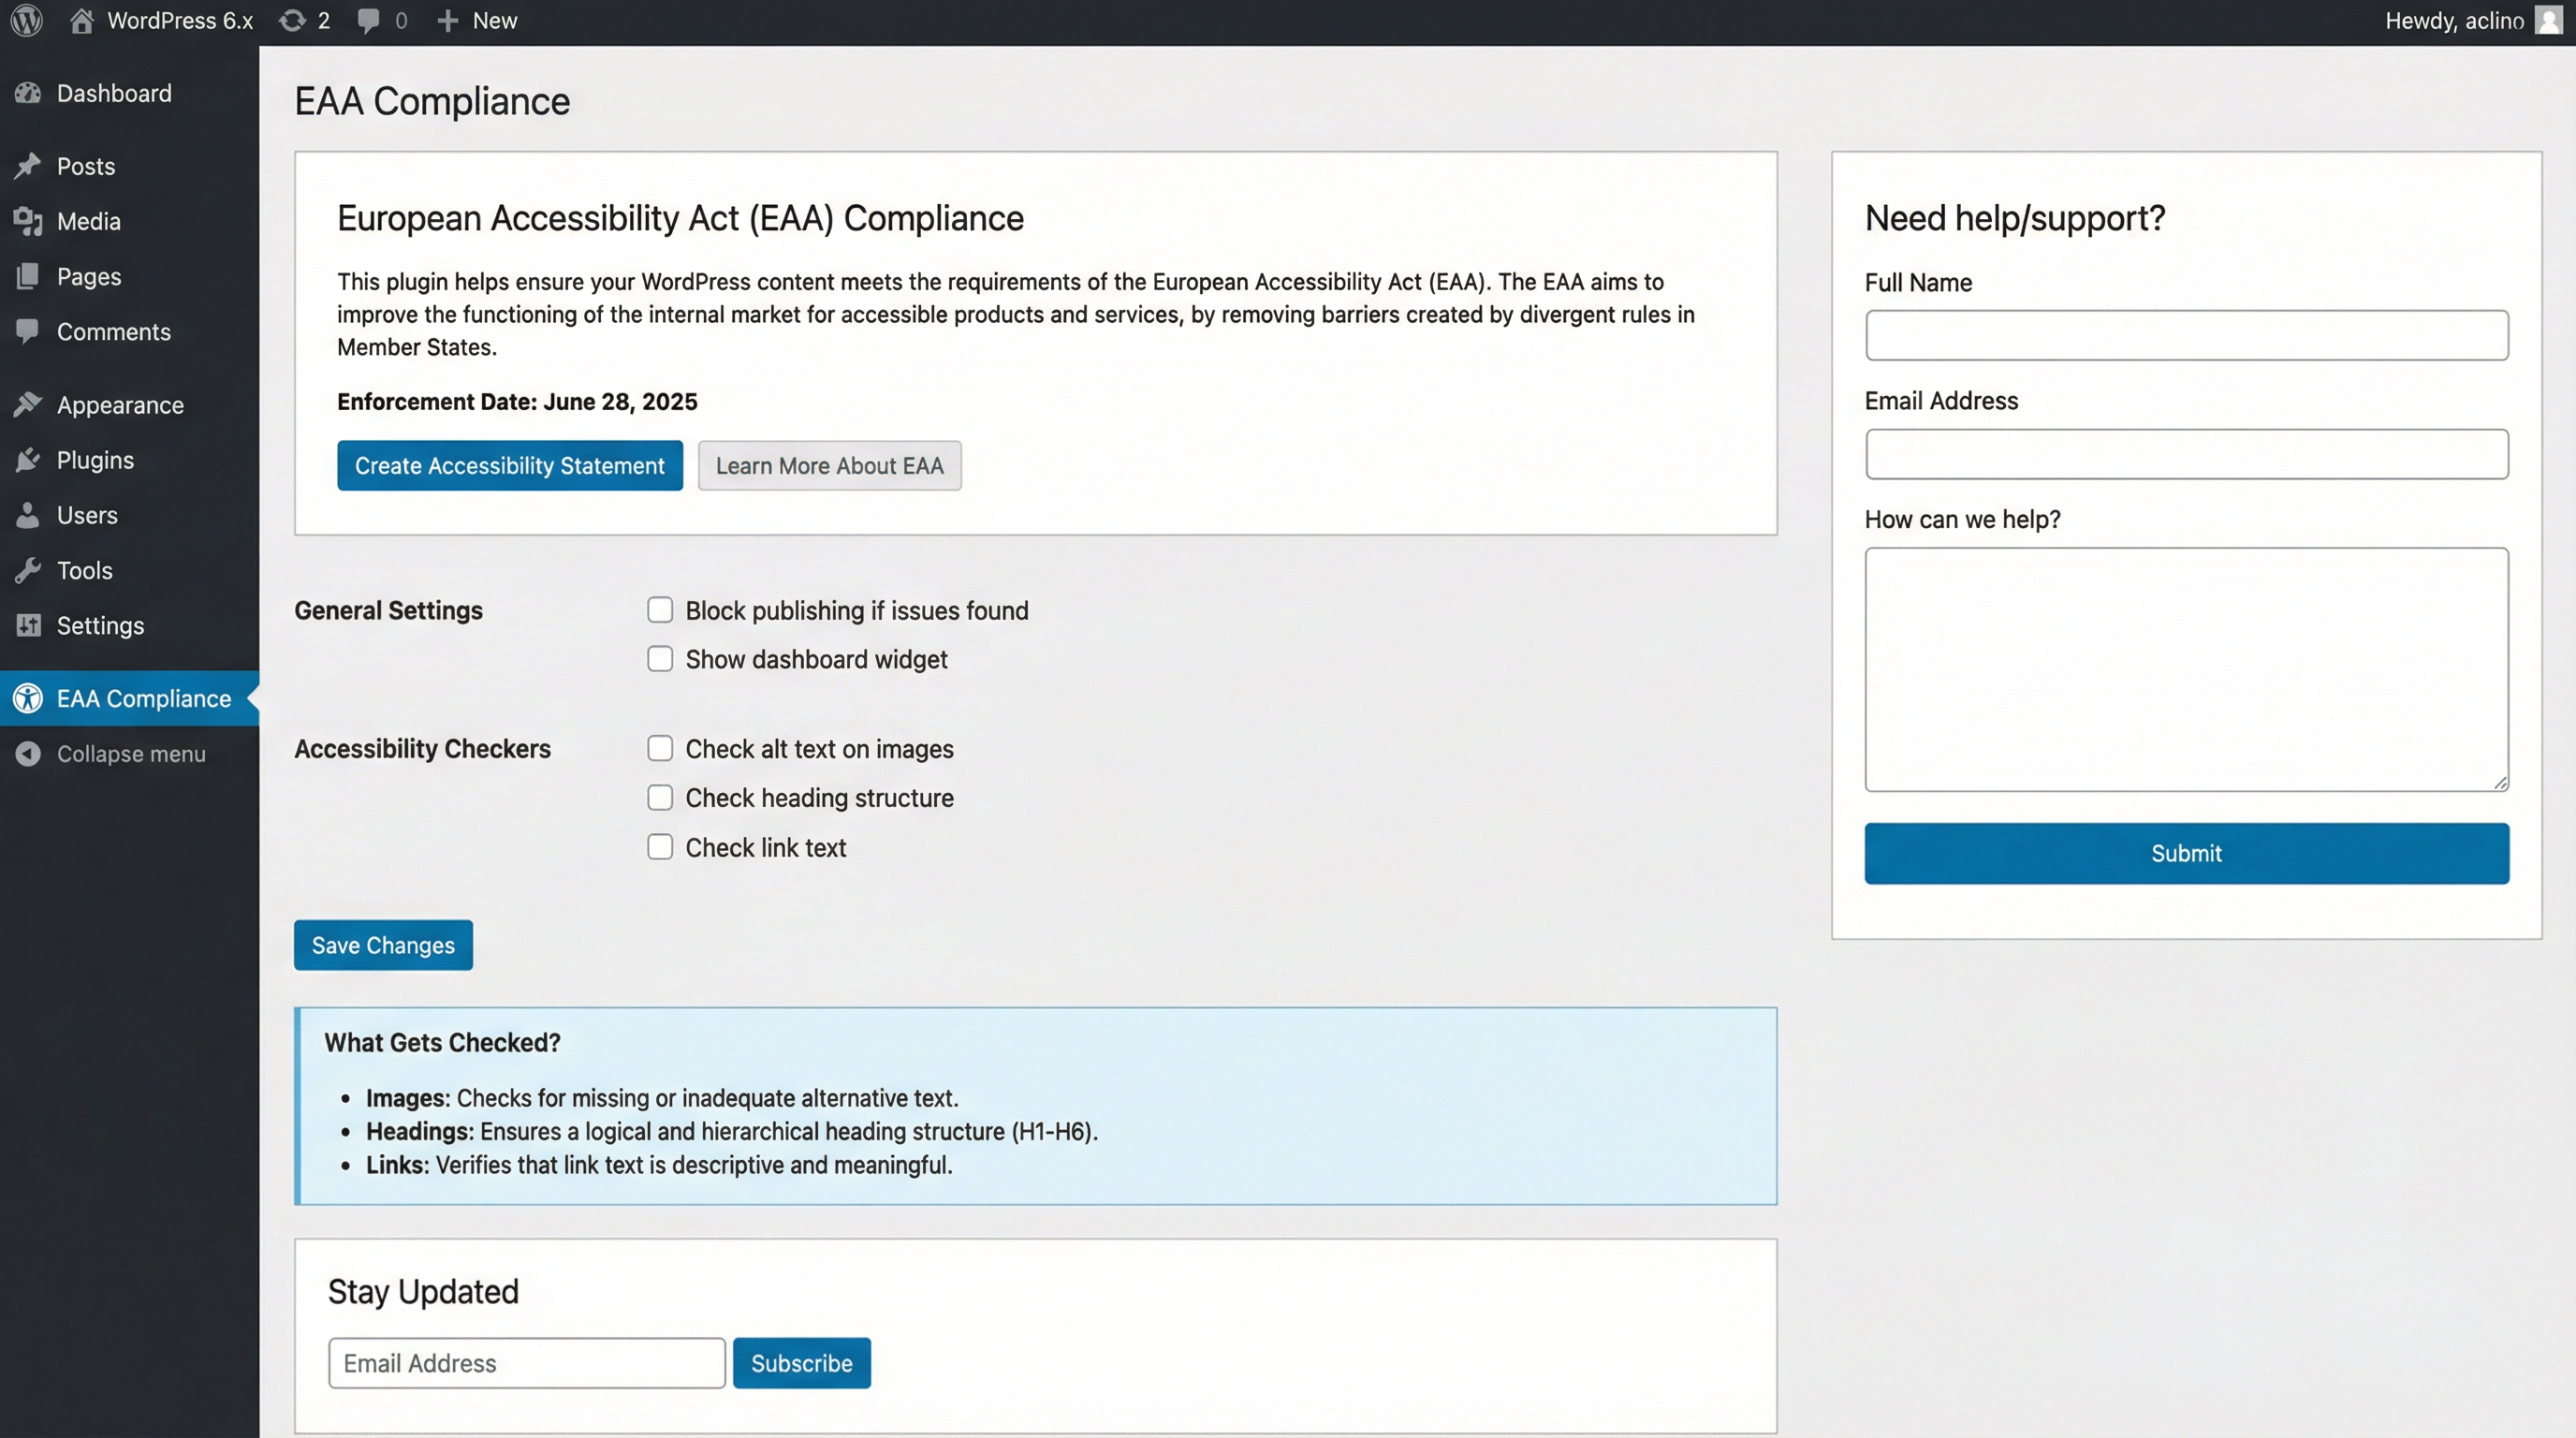2576x1438 pixels.
Task: Check the Show dashboard widget option
Action: 660,658
